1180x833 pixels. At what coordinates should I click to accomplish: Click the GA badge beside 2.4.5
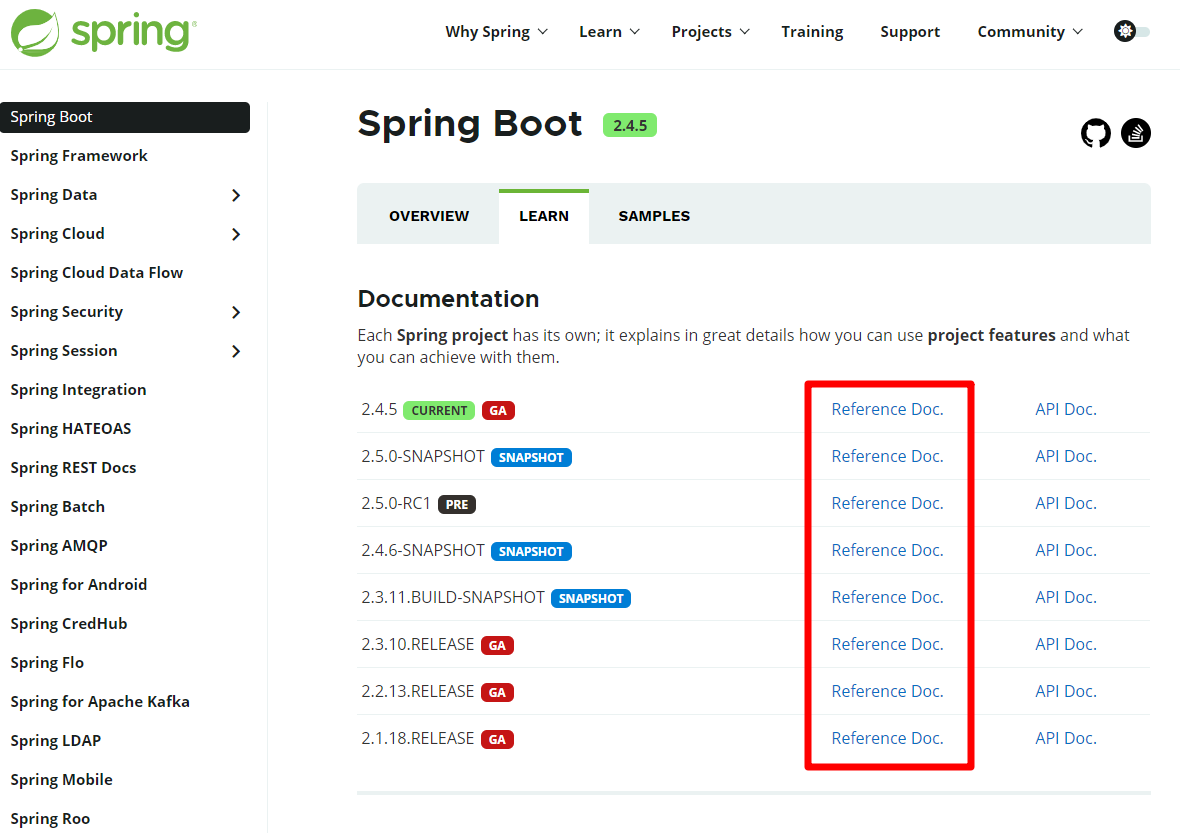(498, 411)
